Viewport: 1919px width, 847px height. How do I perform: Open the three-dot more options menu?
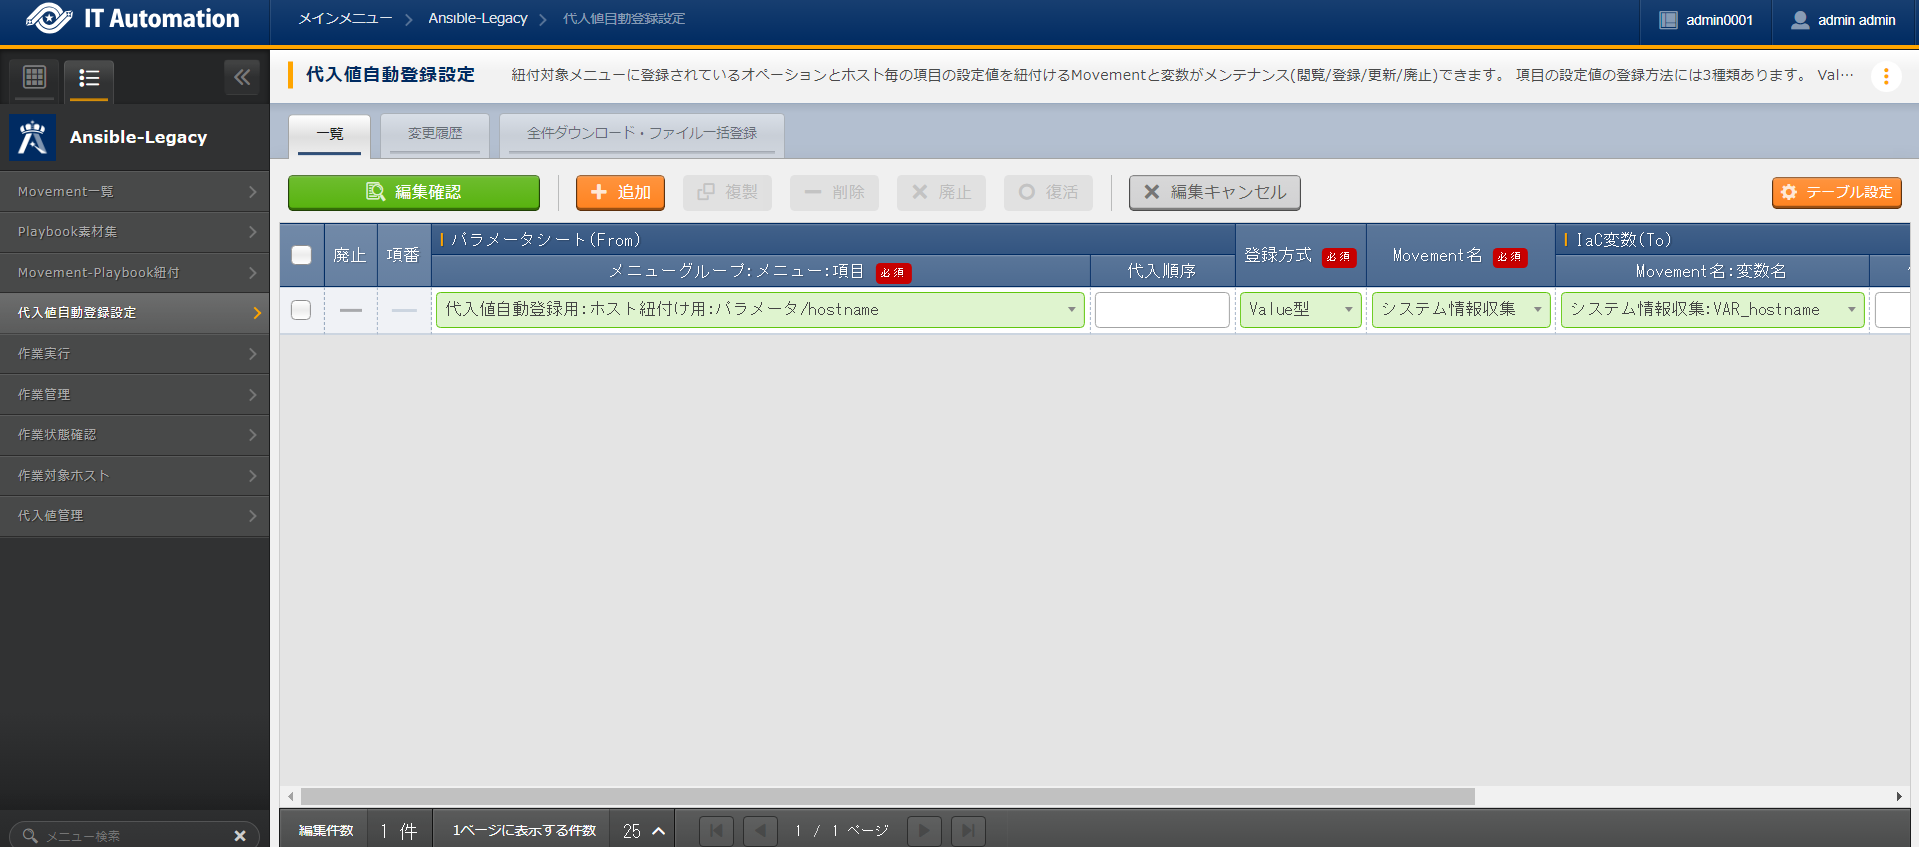click(1885, 77)
